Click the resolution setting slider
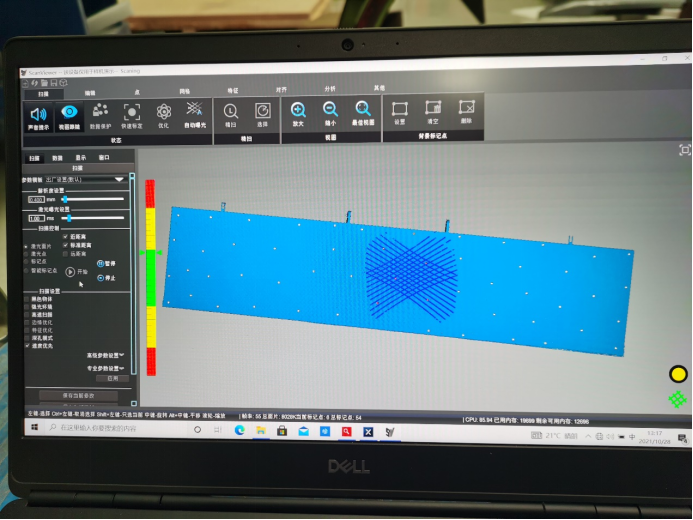 (65, 199)
